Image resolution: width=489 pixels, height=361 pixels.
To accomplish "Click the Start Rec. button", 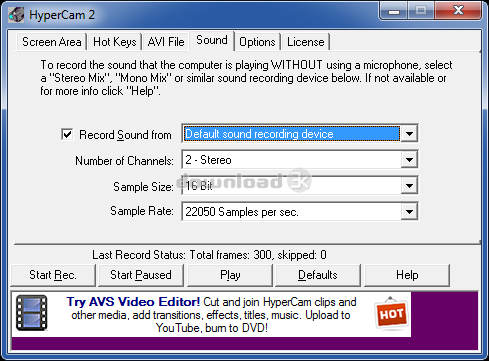I will point(53,275).
